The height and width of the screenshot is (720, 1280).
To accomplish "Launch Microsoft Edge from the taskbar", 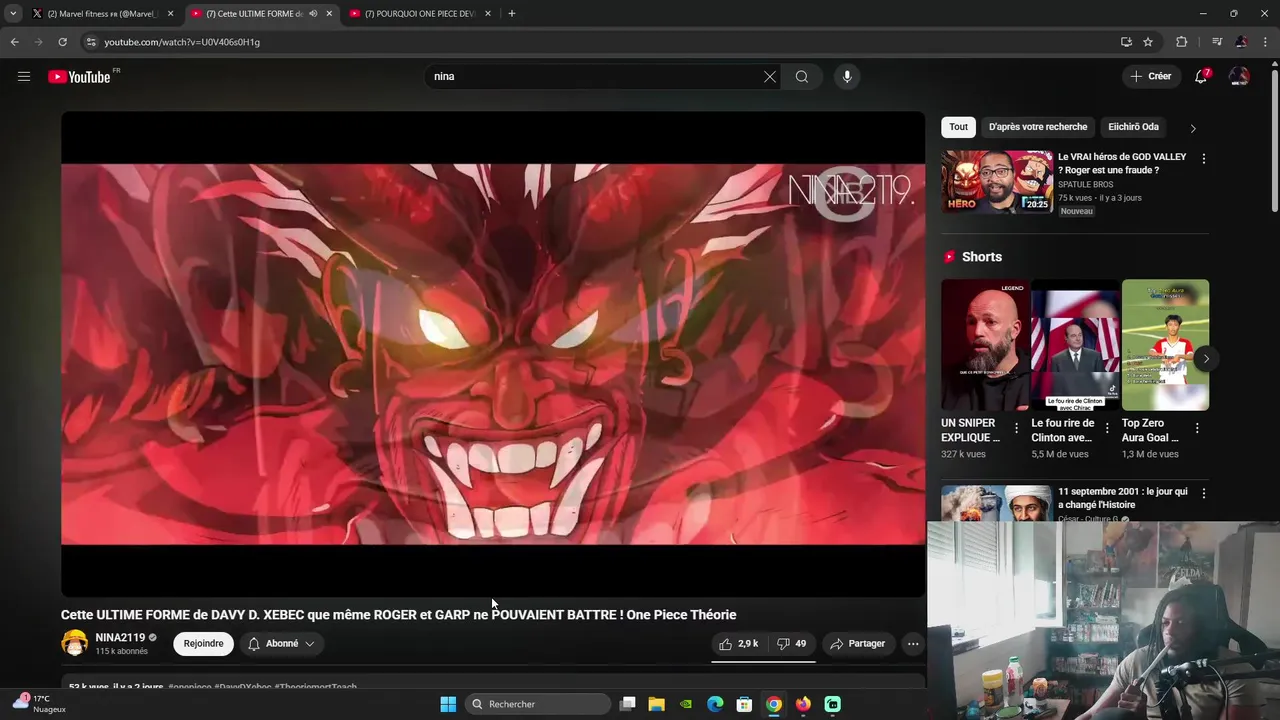I will click(715, 704).
